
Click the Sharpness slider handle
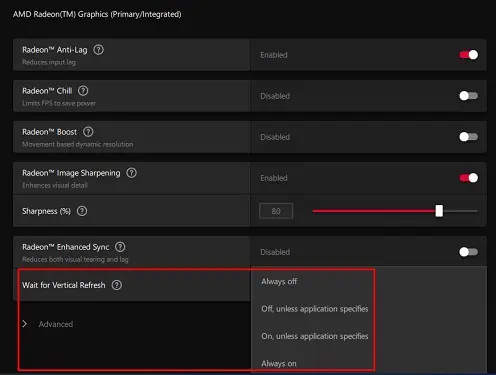[x=439, y=211]
